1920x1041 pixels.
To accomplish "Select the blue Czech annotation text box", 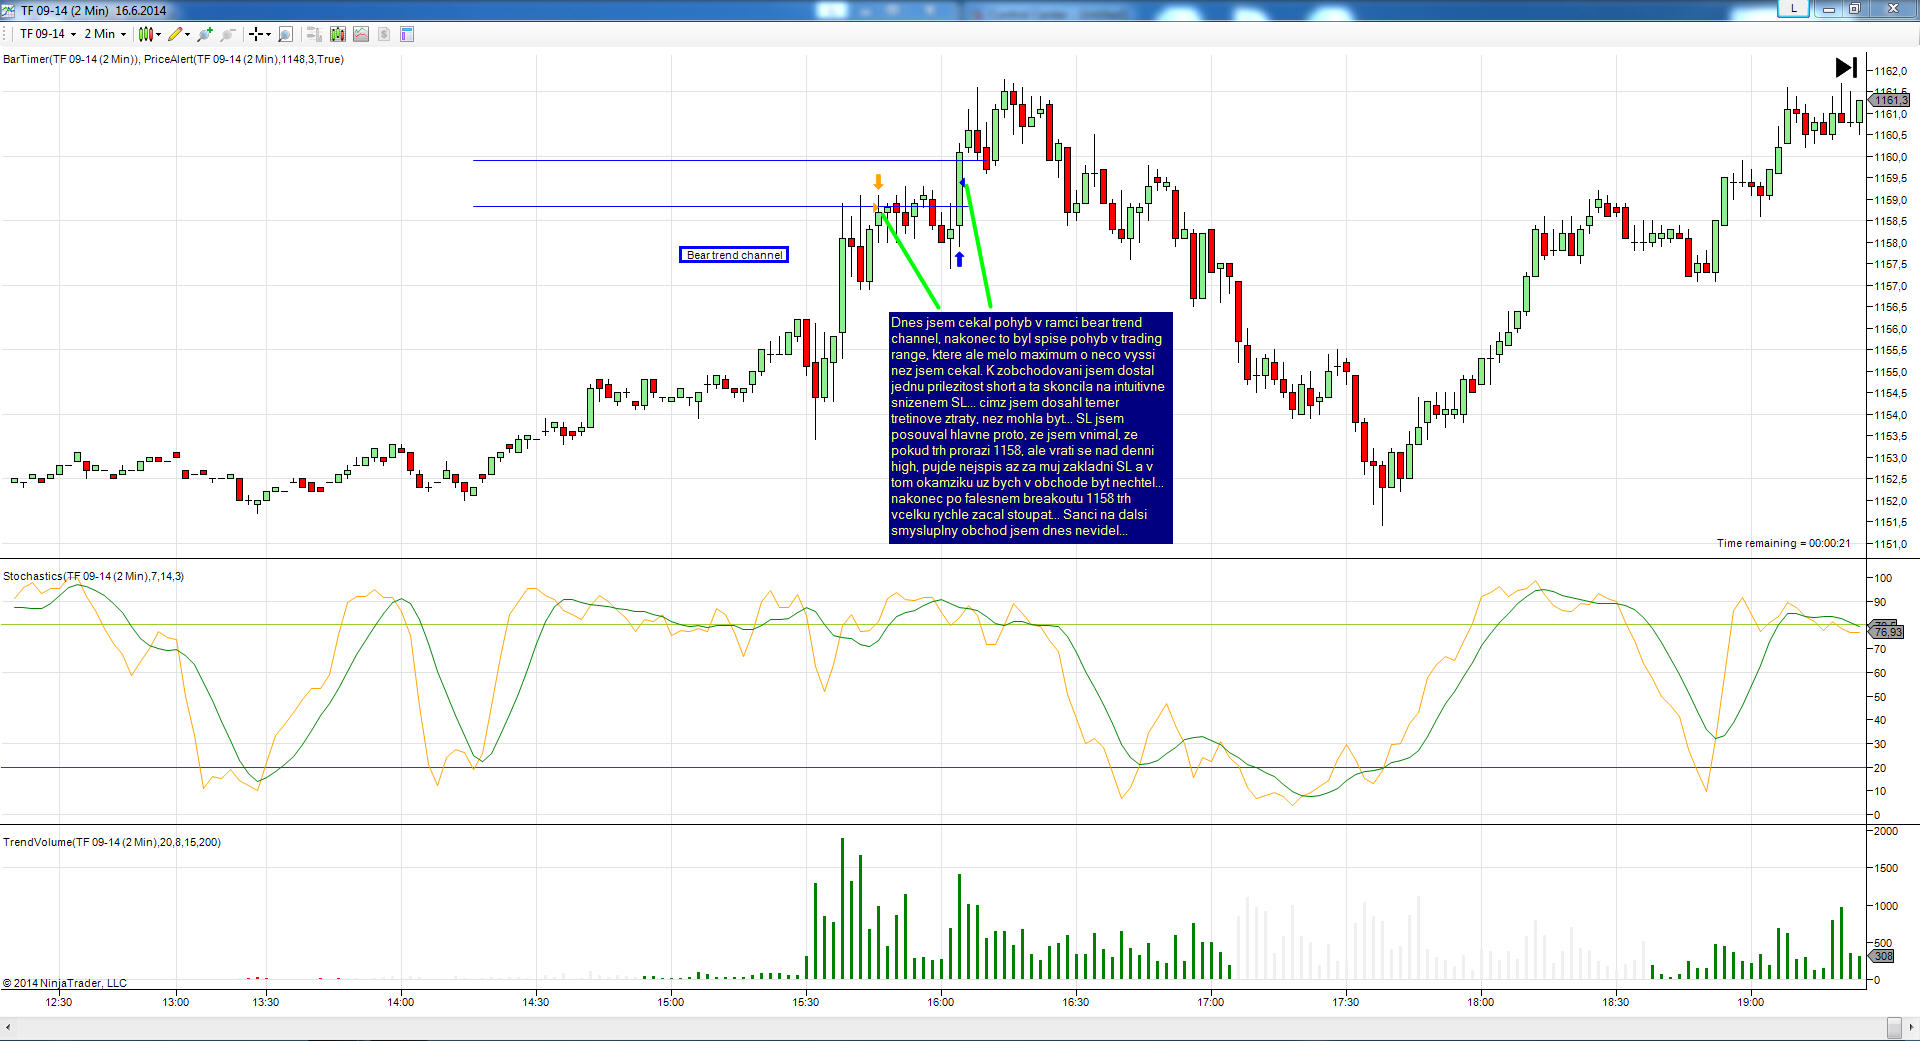I will tap(1030, 427).
